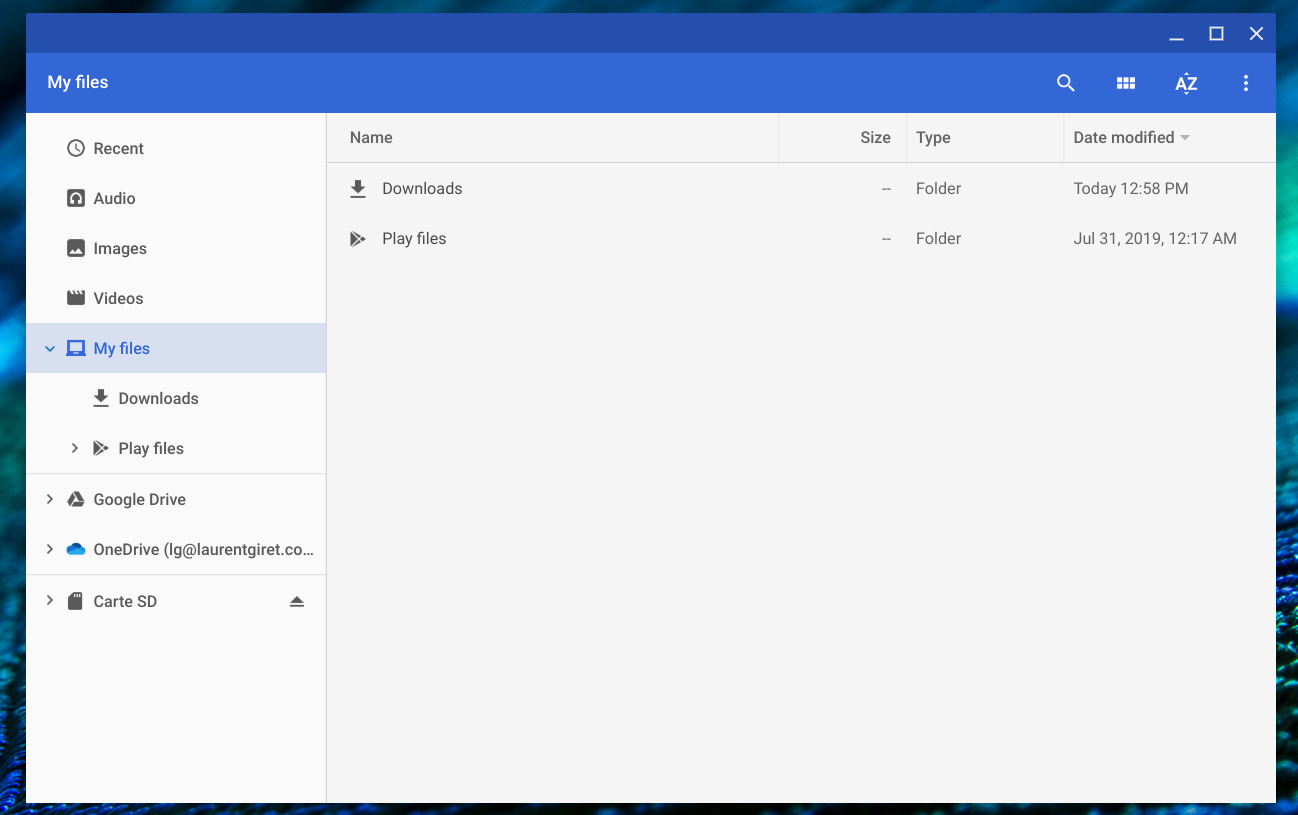This screenshot has height=815, width=1298.
Task: Go to Images in sidebar
Action: tap(119, 248)
